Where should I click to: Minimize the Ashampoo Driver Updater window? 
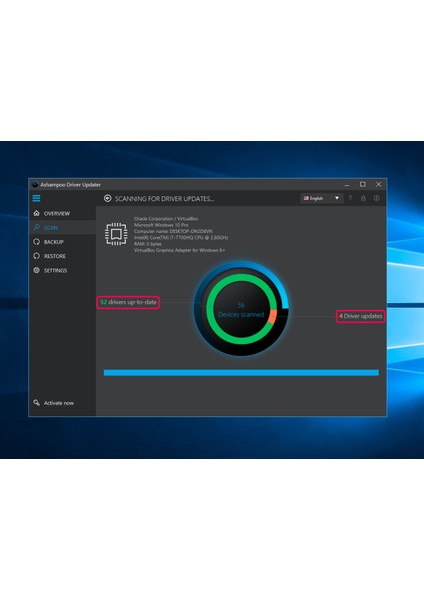point(347,184)
